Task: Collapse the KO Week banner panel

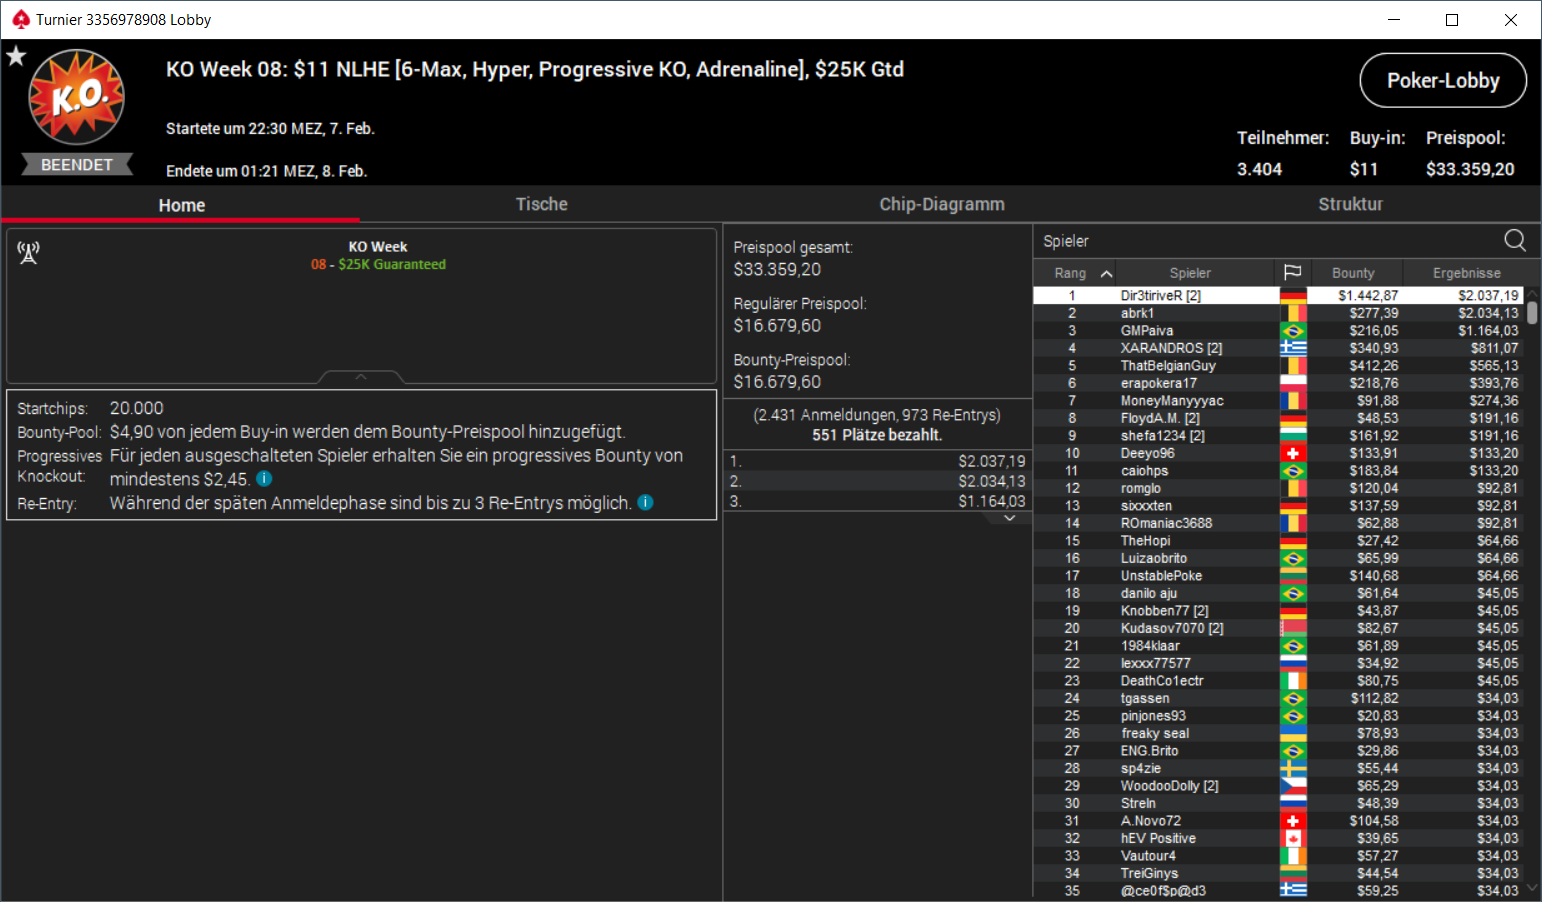Action: [361, 377]
